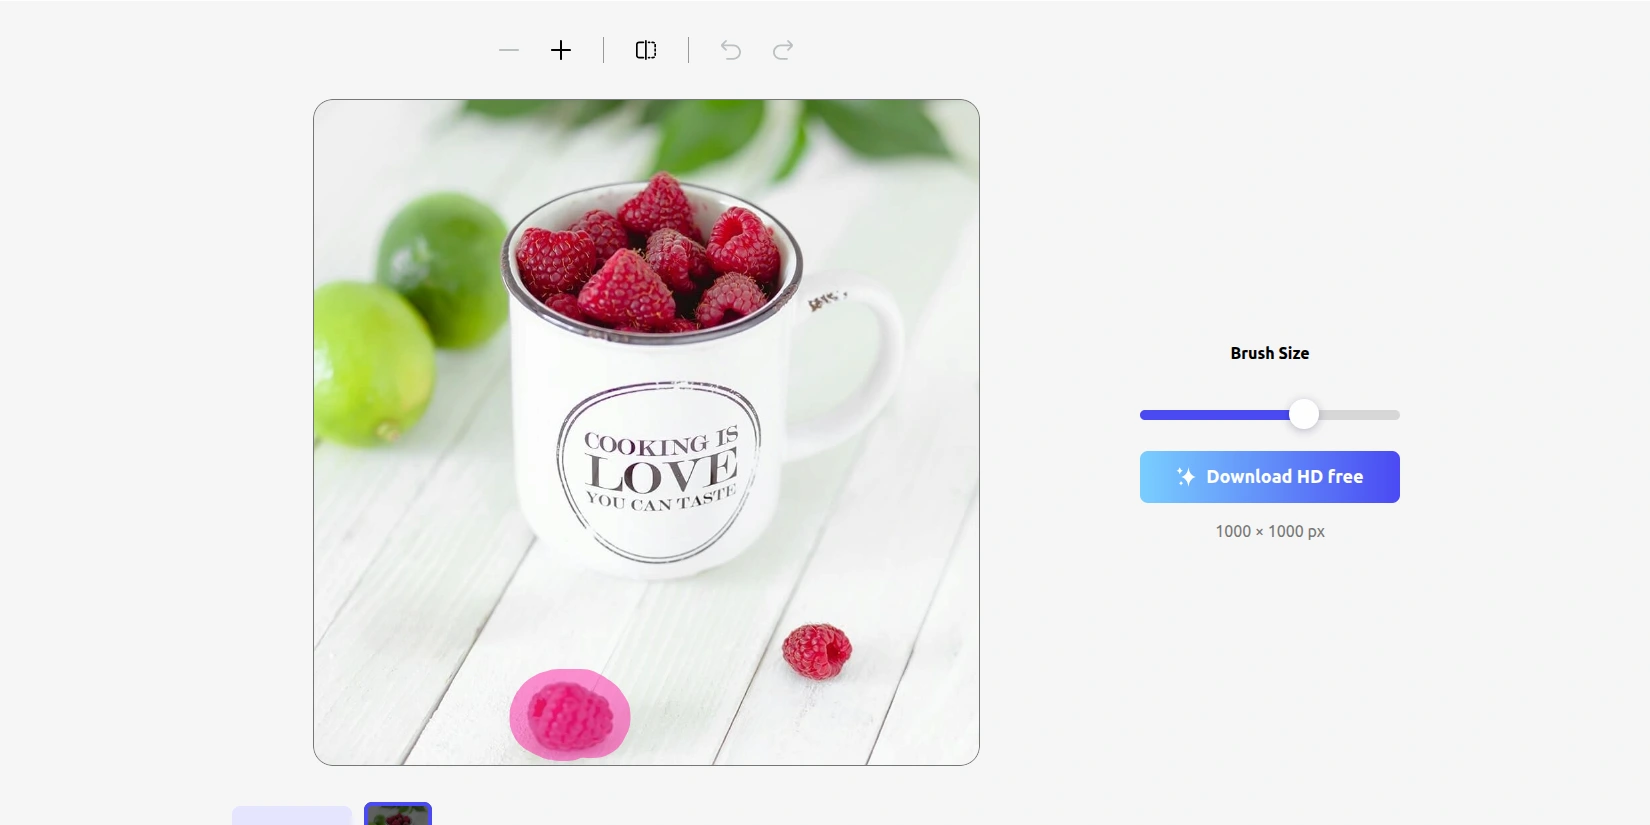The image size is (1650, 825).
Task: Undo the last brush stroke
Action: point(731,50)
